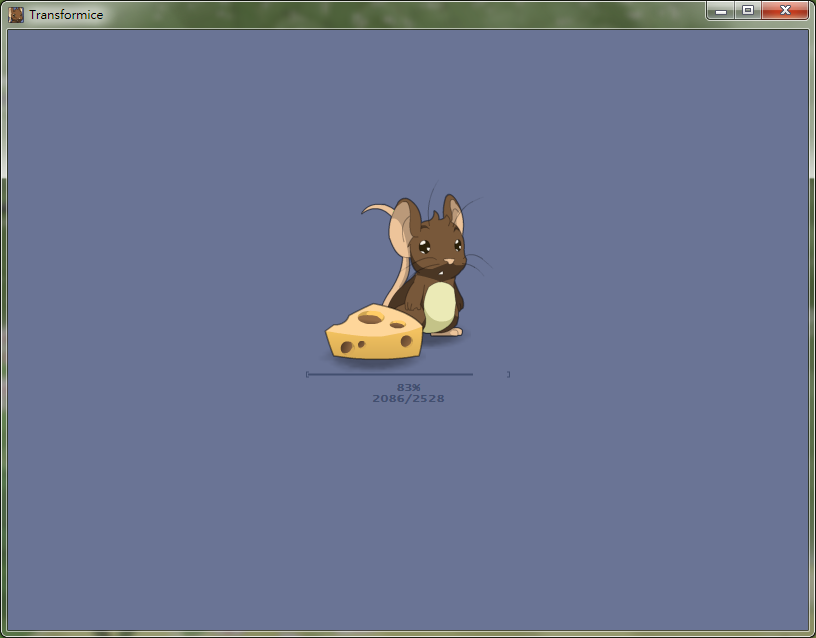Image resolution: width=816 pixels, height=638 pixels.
Task: Minimize the Transformice window
Action: point(720,11)
